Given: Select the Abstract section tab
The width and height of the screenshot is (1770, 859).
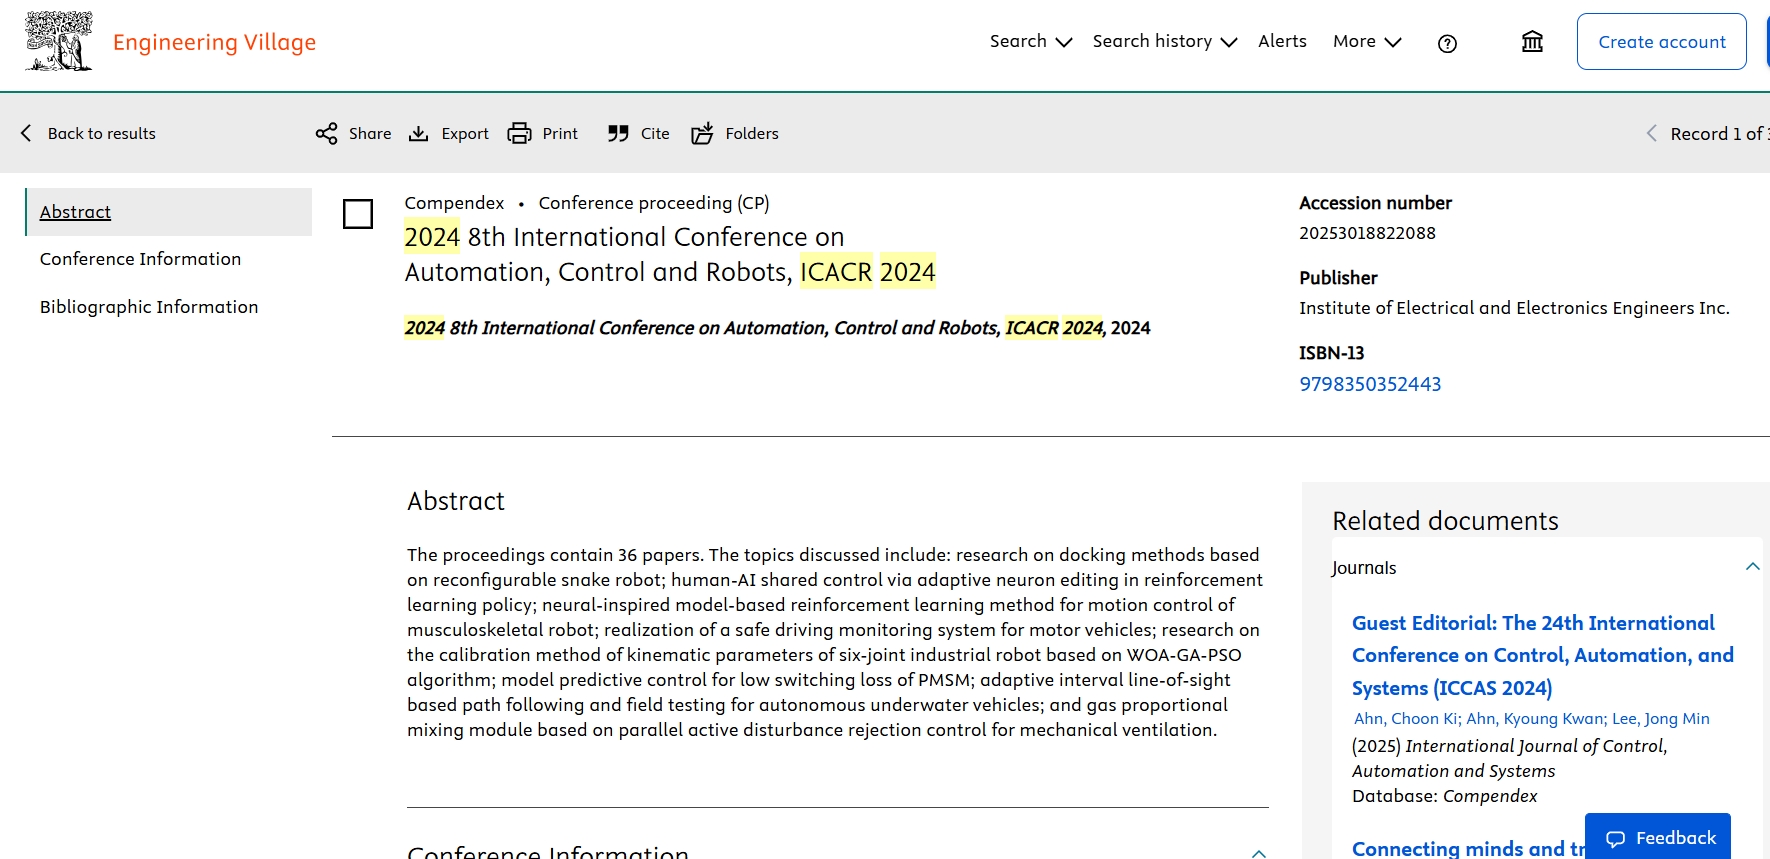Looking at the screenshot, I should (x=169, y=212).
